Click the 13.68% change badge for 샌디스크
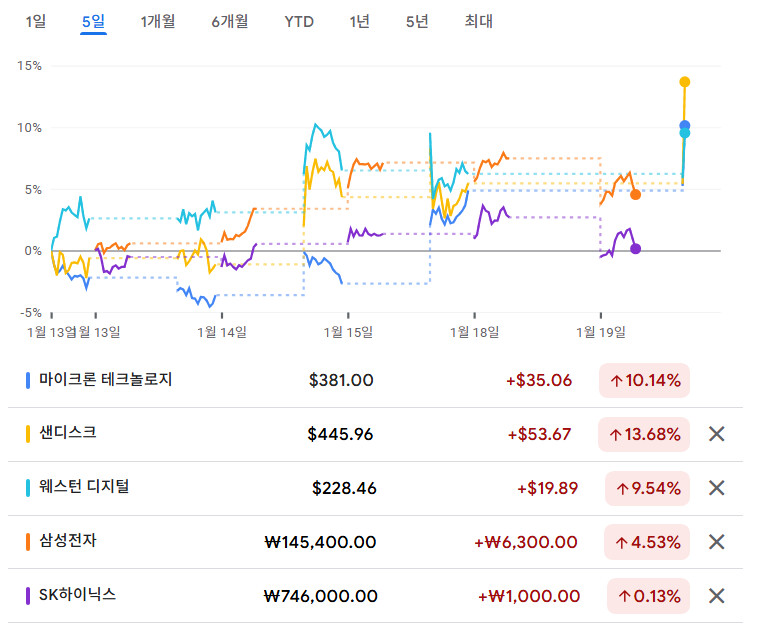Image resolution: width=771 pixels, height=630 pixels. 647,434
